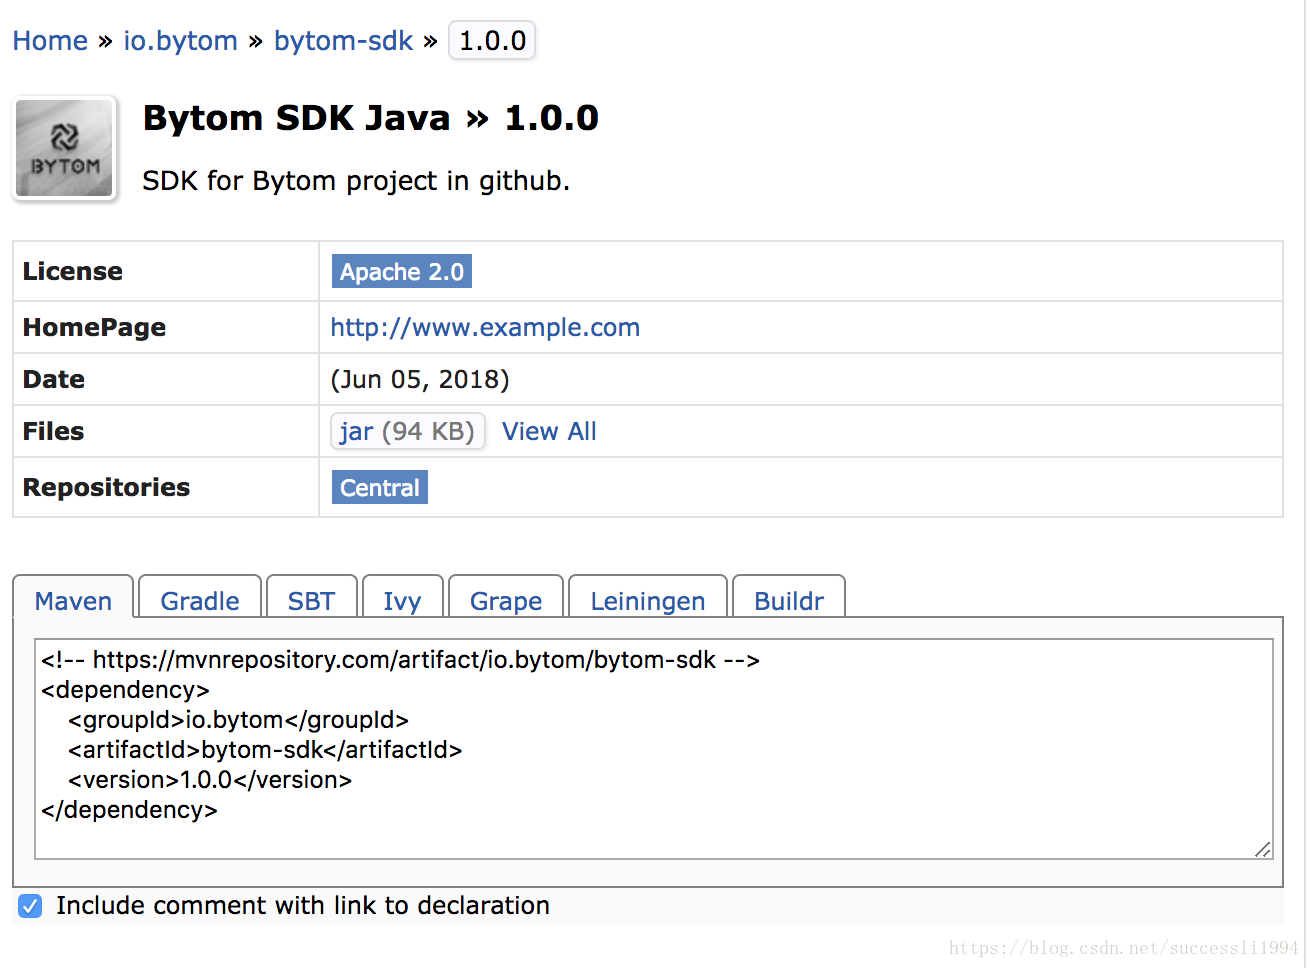Switch to the Leiningen tab
The height and width of the screenshot is (968, 1310).
pyautogui.click(x=647, y=600)
